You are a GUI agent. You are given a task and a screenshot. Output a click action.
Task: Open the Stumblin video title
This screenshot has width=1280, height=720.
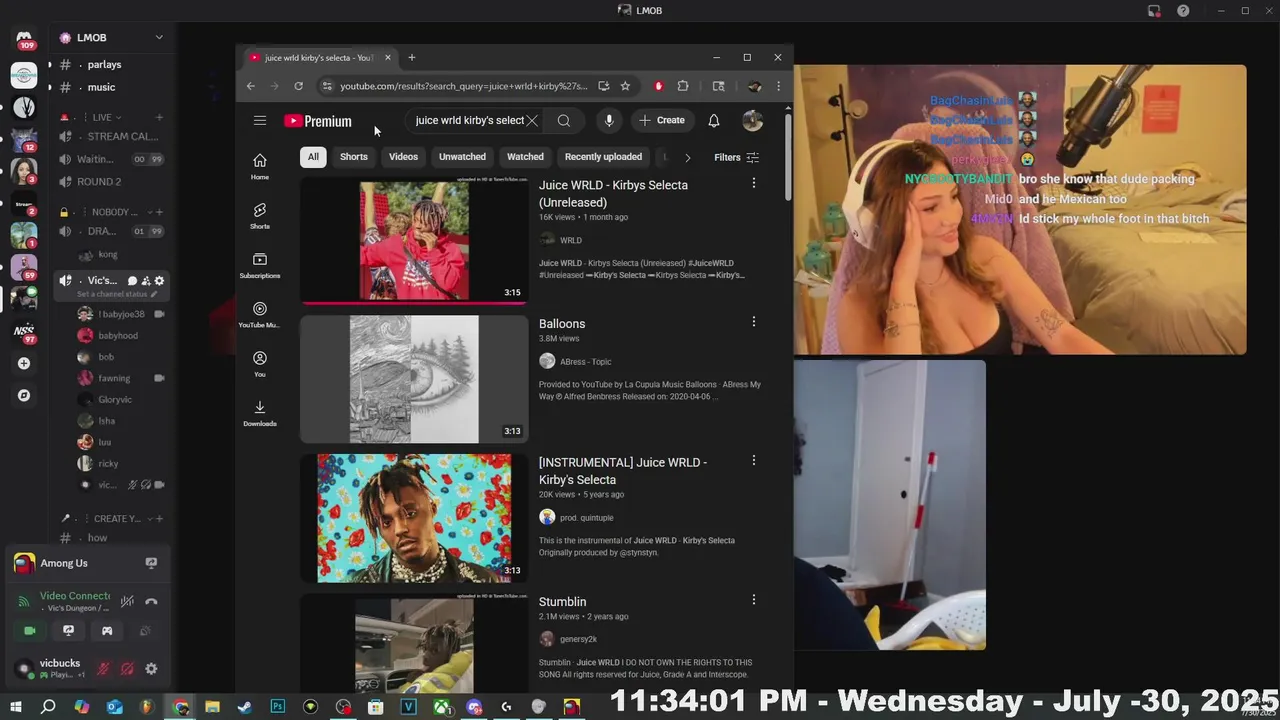point(563,602)
